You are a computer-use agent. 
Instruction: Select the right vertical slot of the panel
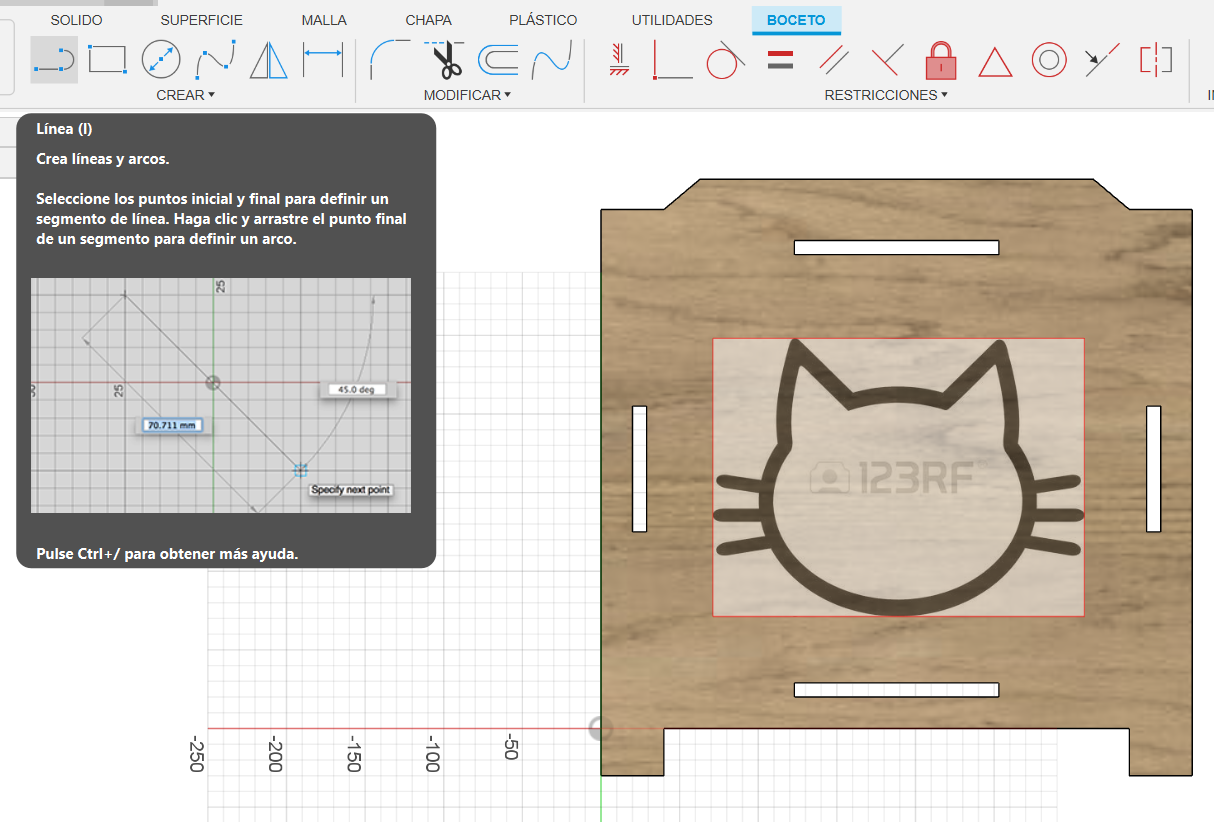coord(1153,468)
